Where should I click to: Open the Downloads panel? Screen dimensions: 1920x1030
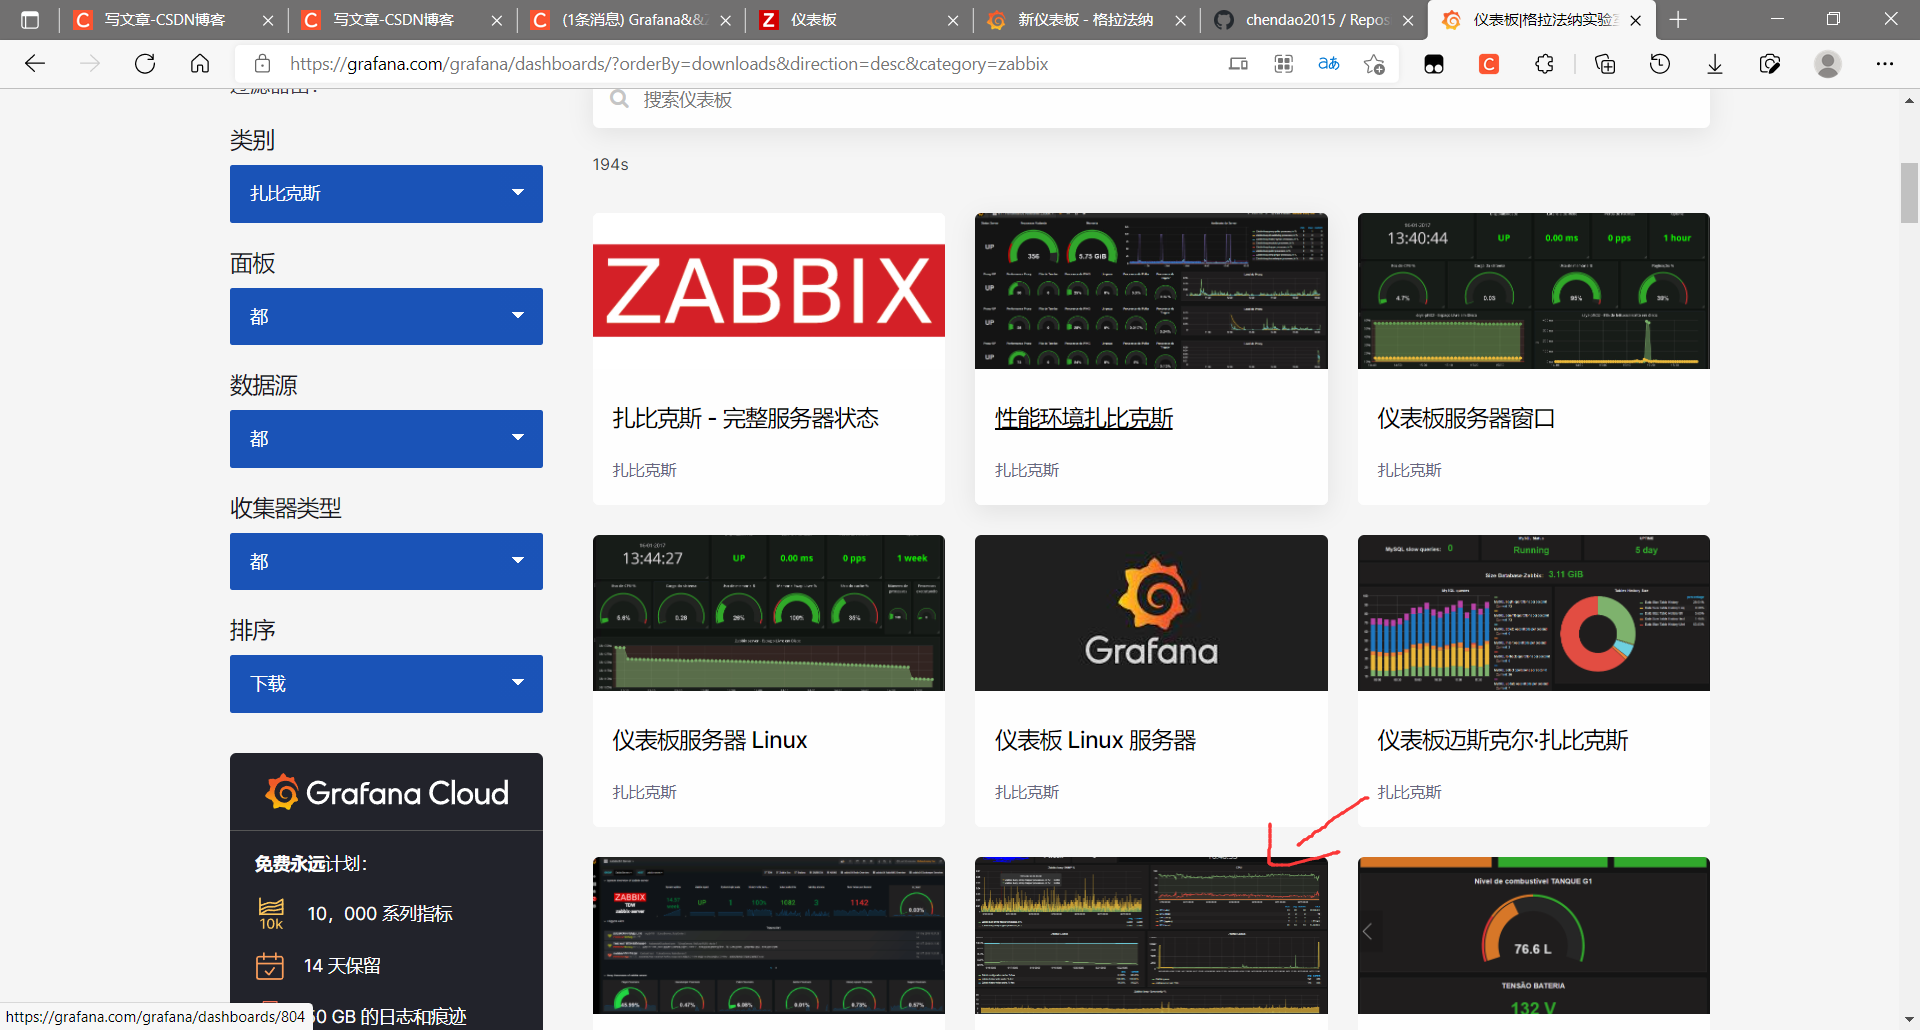tap(1715, 63)
